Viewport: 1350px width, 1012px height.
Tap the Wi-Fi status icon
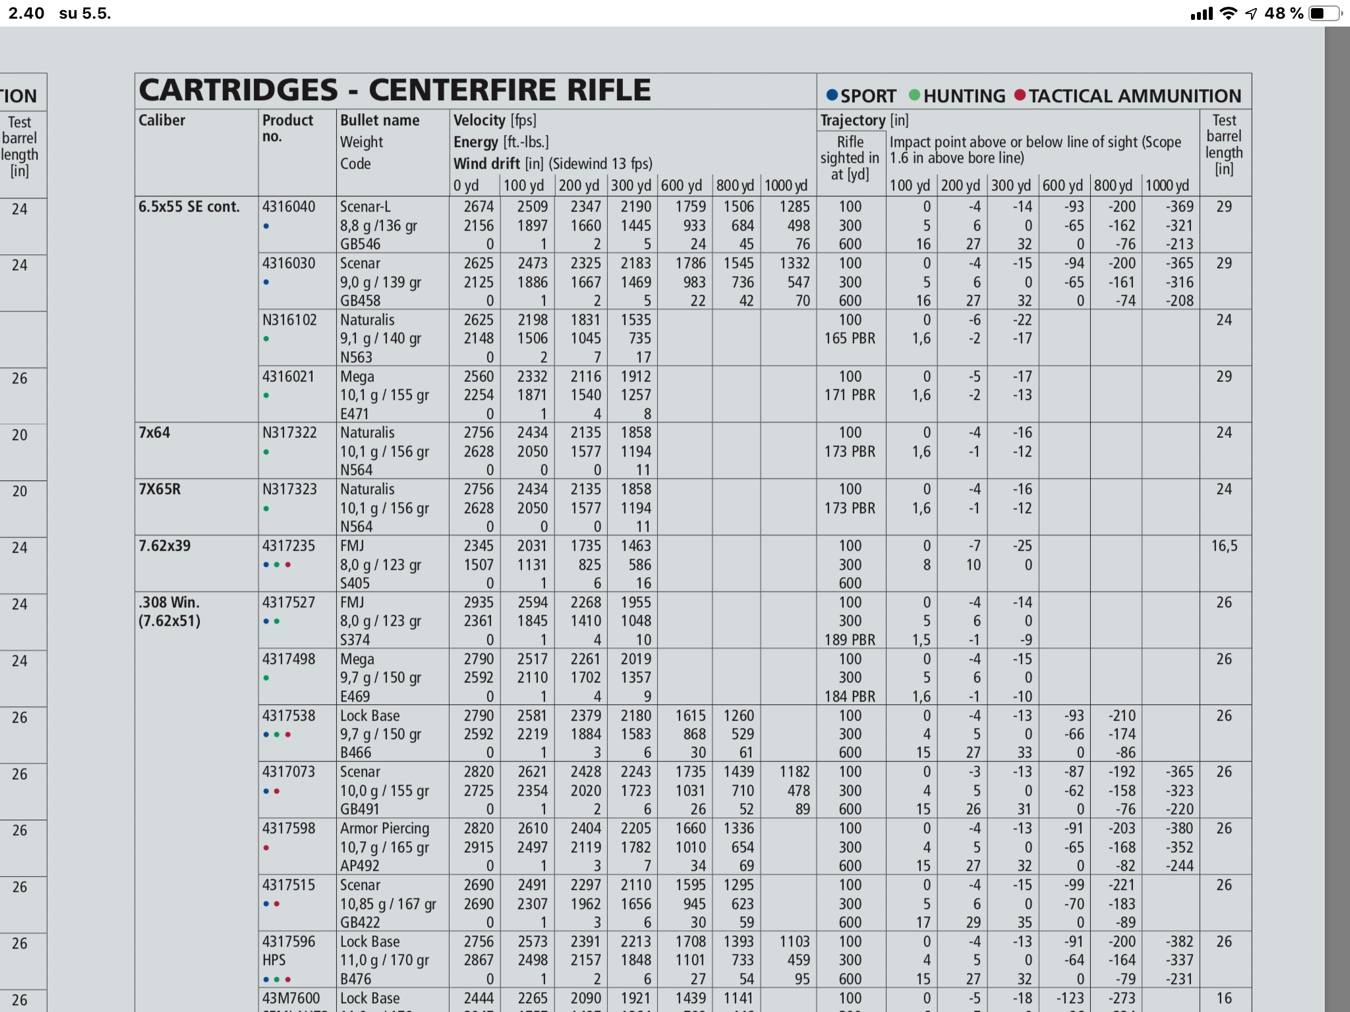(1228, 13)
